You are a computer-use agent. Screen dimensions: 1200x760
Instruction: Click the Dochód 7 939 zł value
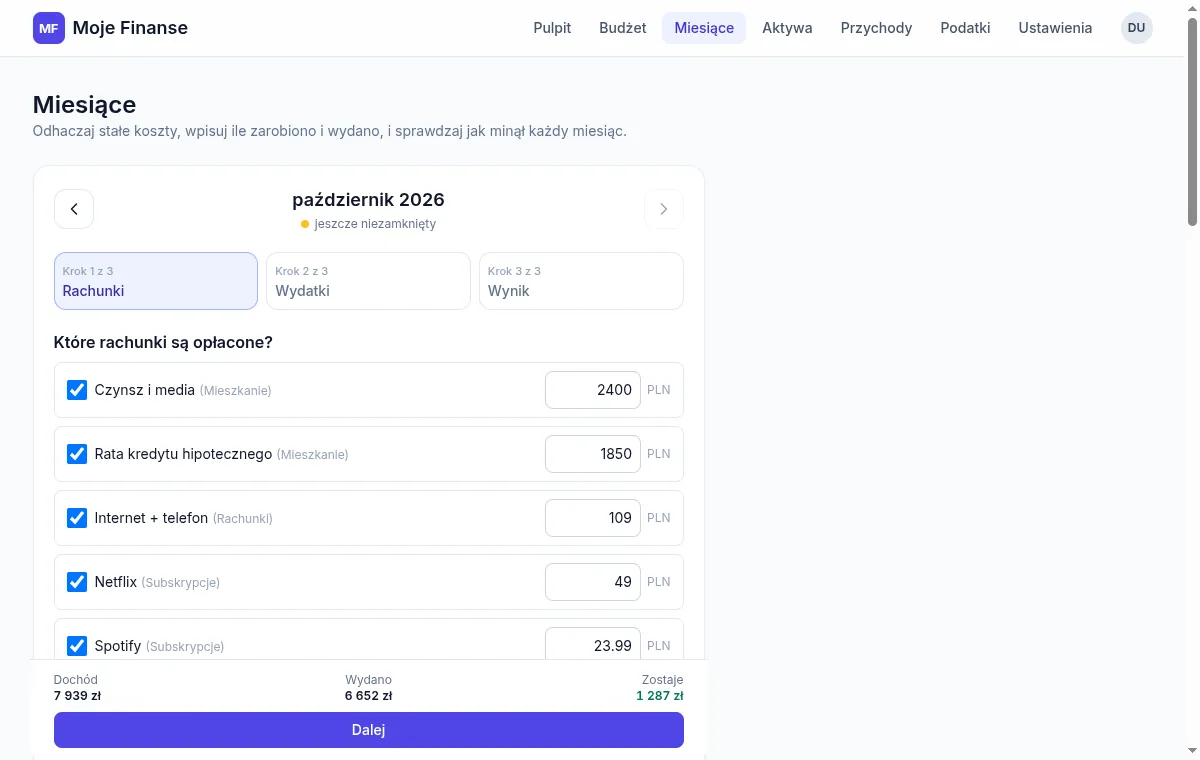[77, 696]
